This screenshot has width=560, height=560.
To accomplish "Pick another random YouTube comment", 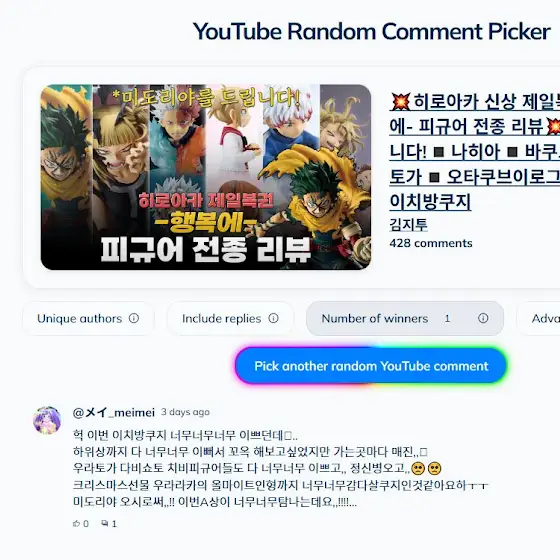I will coord(371,366).
